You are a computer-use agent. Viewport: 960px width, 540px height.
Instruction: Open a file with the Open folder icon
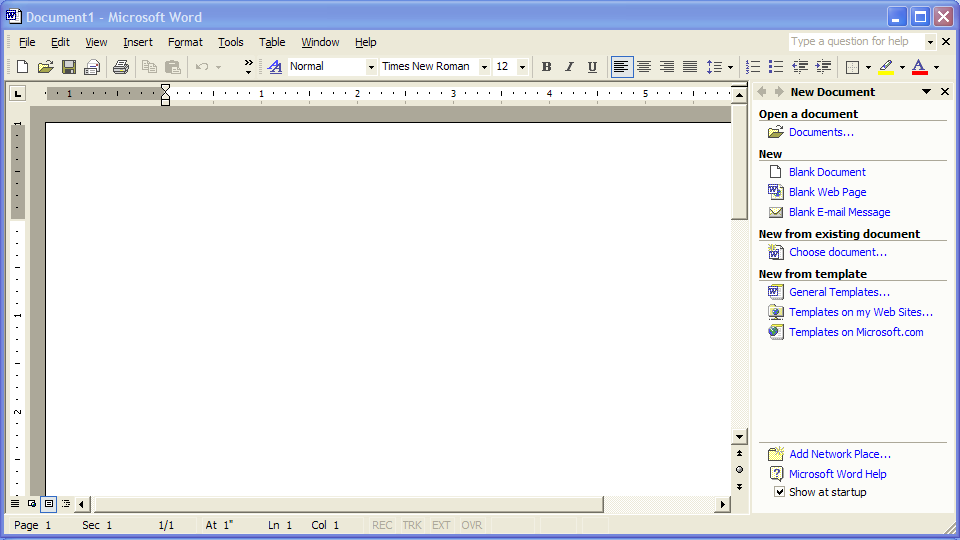tap(45, 67)
